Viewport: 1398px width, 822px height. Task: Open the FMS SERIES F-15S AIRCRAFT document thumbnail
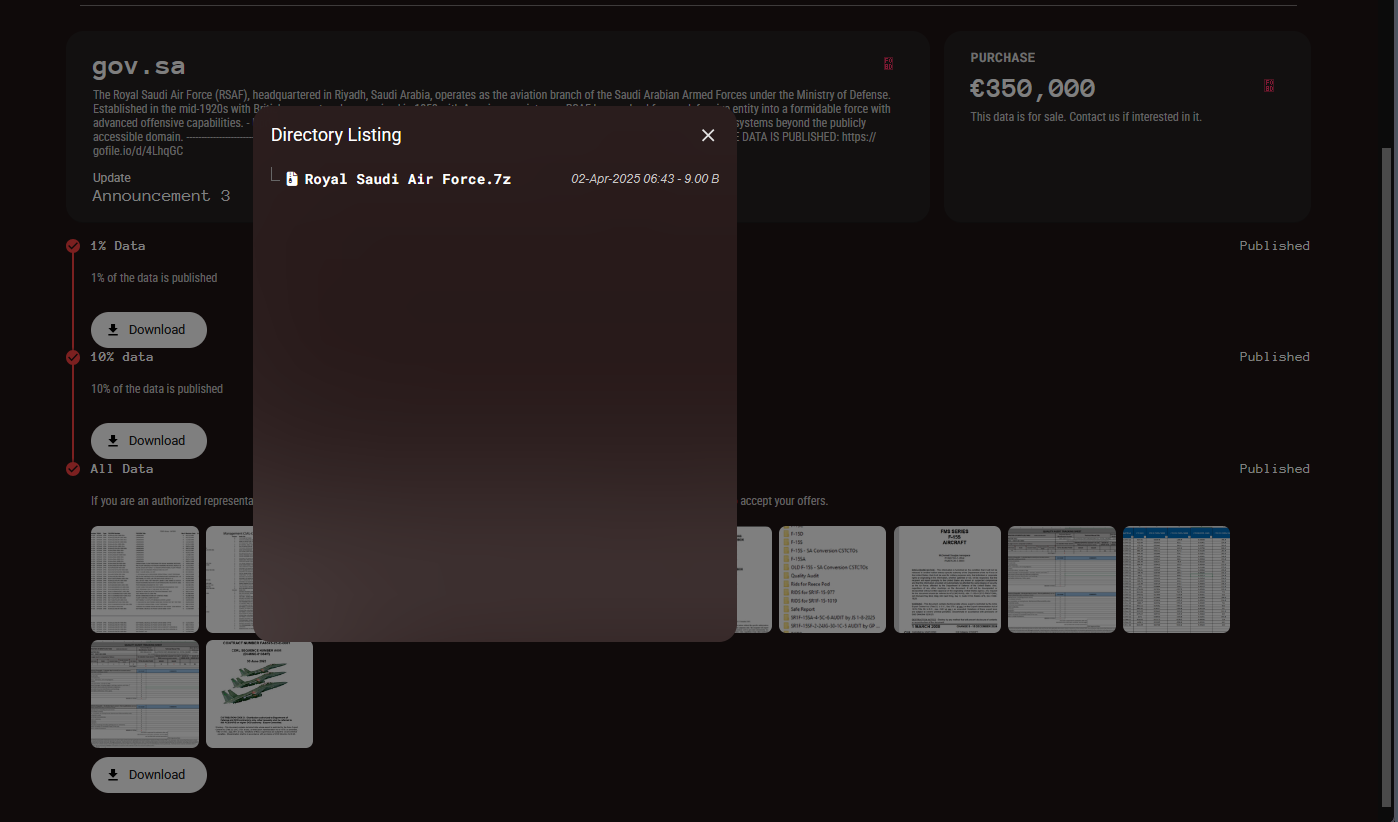947,579
